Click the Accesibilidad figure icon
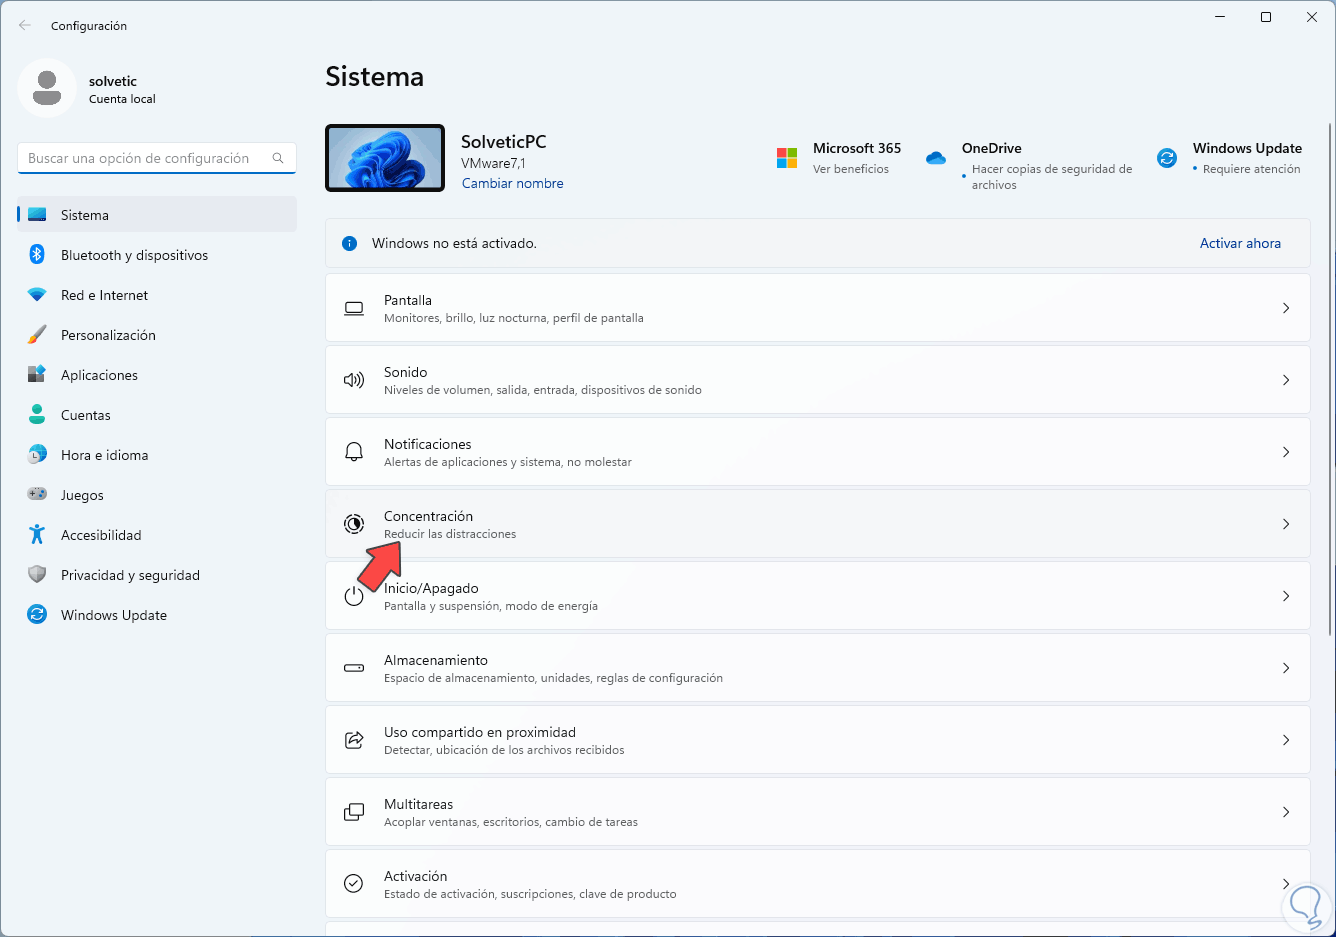This screenshot has height=937, width=1336. 37,535
